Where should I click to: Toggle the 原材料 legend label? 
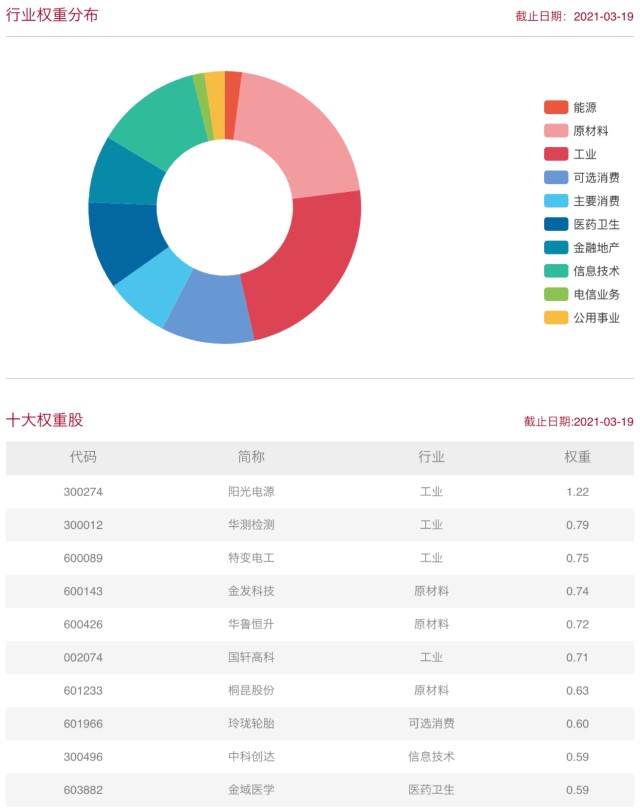click(590, 130)
